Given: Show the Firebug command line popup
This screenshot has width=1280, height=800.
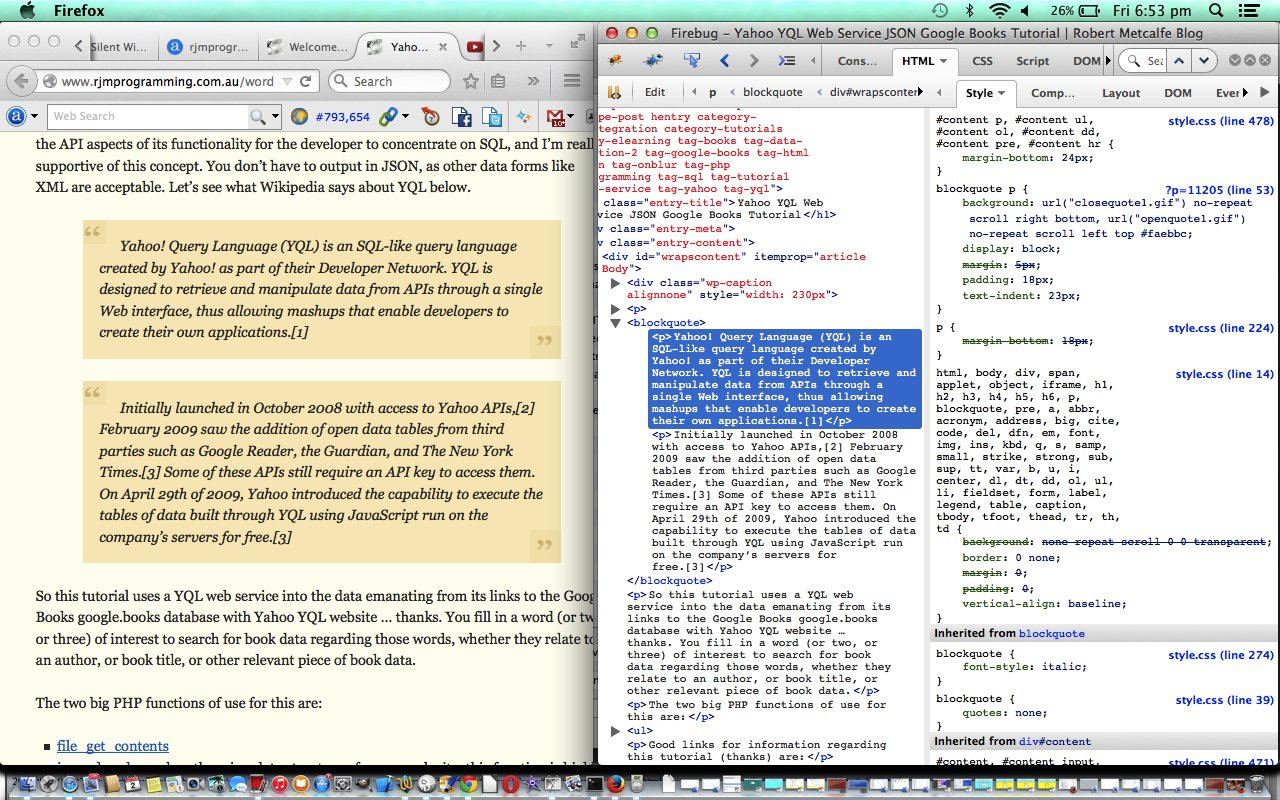Looking at the screenshot, I should click(787, 61).
